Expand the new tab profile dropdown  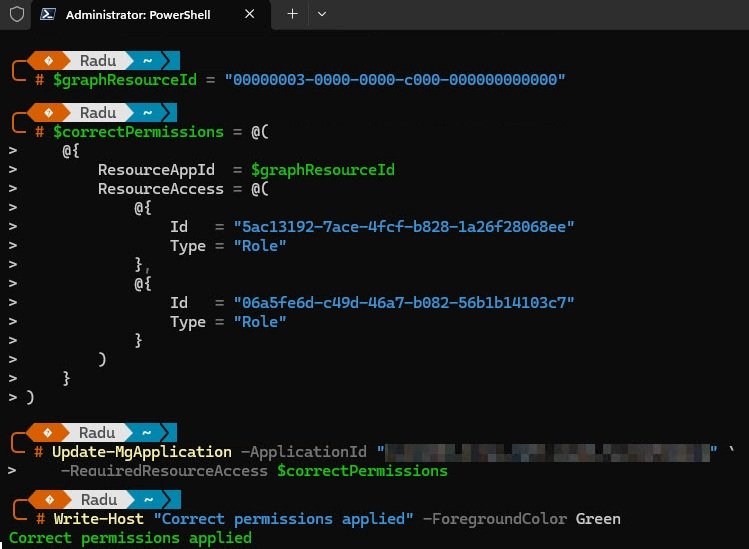(x=321, y=14)
